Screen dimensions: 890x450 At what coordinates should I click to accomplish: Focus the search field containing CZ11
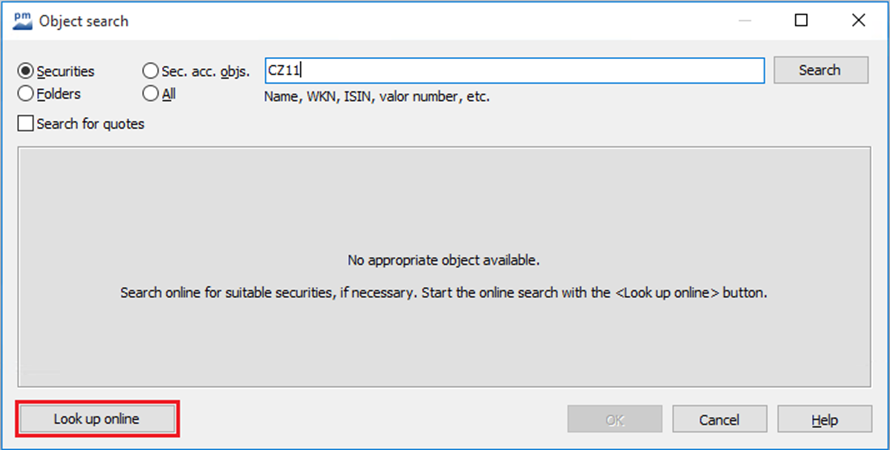[514, 70]
